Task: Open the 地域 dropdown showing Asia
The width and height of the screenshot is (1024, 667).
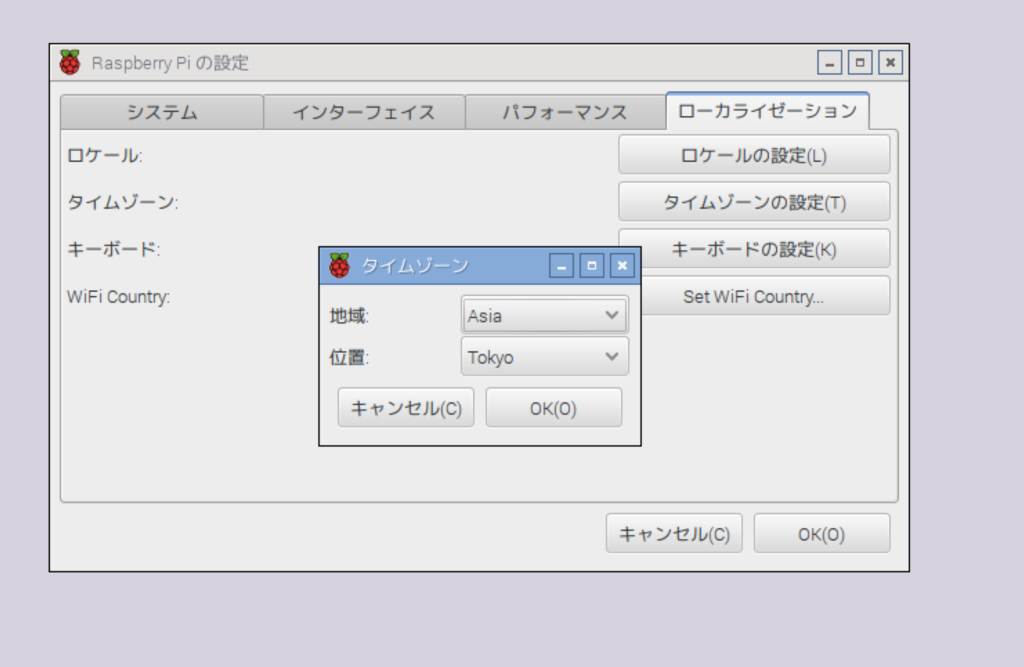Action: point(545,316)
